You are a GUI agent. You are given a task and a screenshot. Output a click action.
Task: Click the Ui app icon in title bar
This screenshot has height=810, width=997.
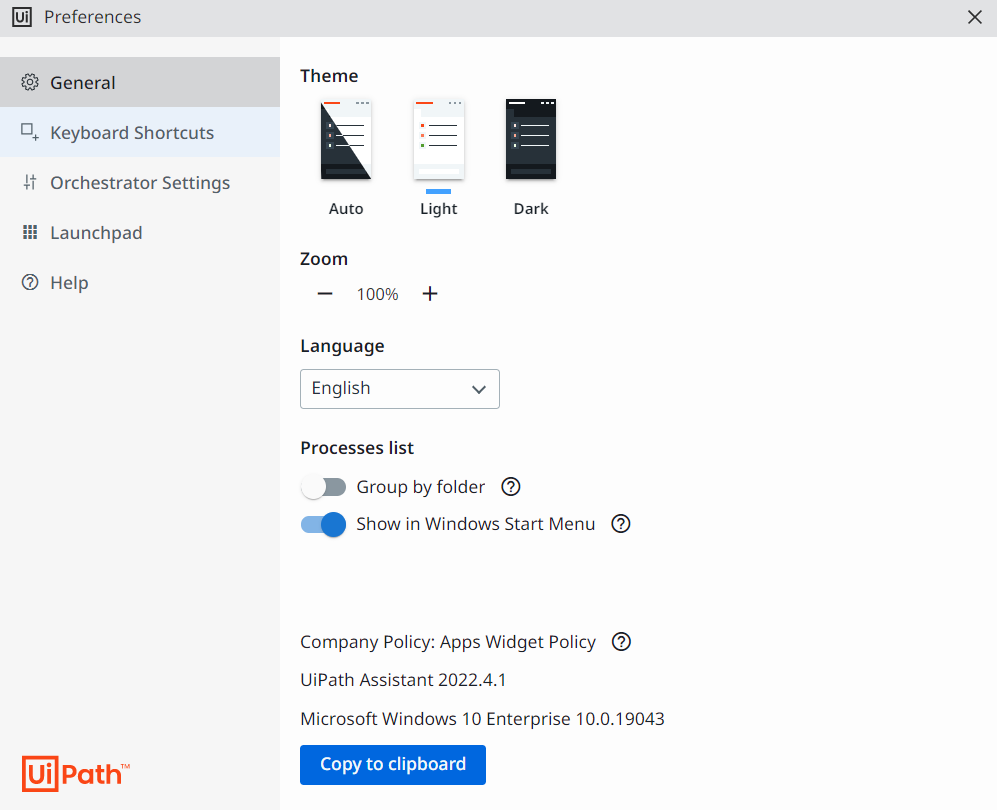(x=22, y=17)
